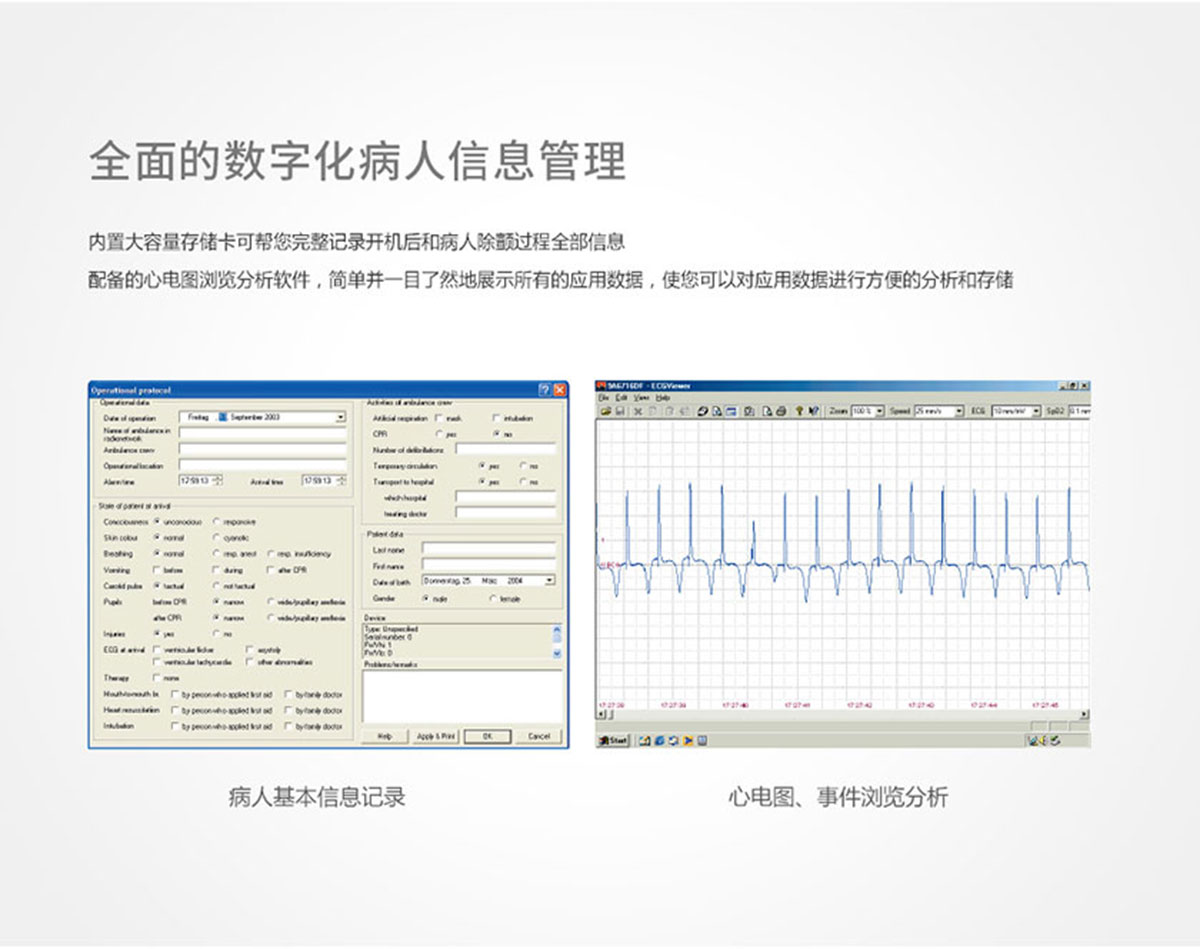Click the save disk icon in ECGViewer
Screen dimensions: 1200x949
click(619, 411)
